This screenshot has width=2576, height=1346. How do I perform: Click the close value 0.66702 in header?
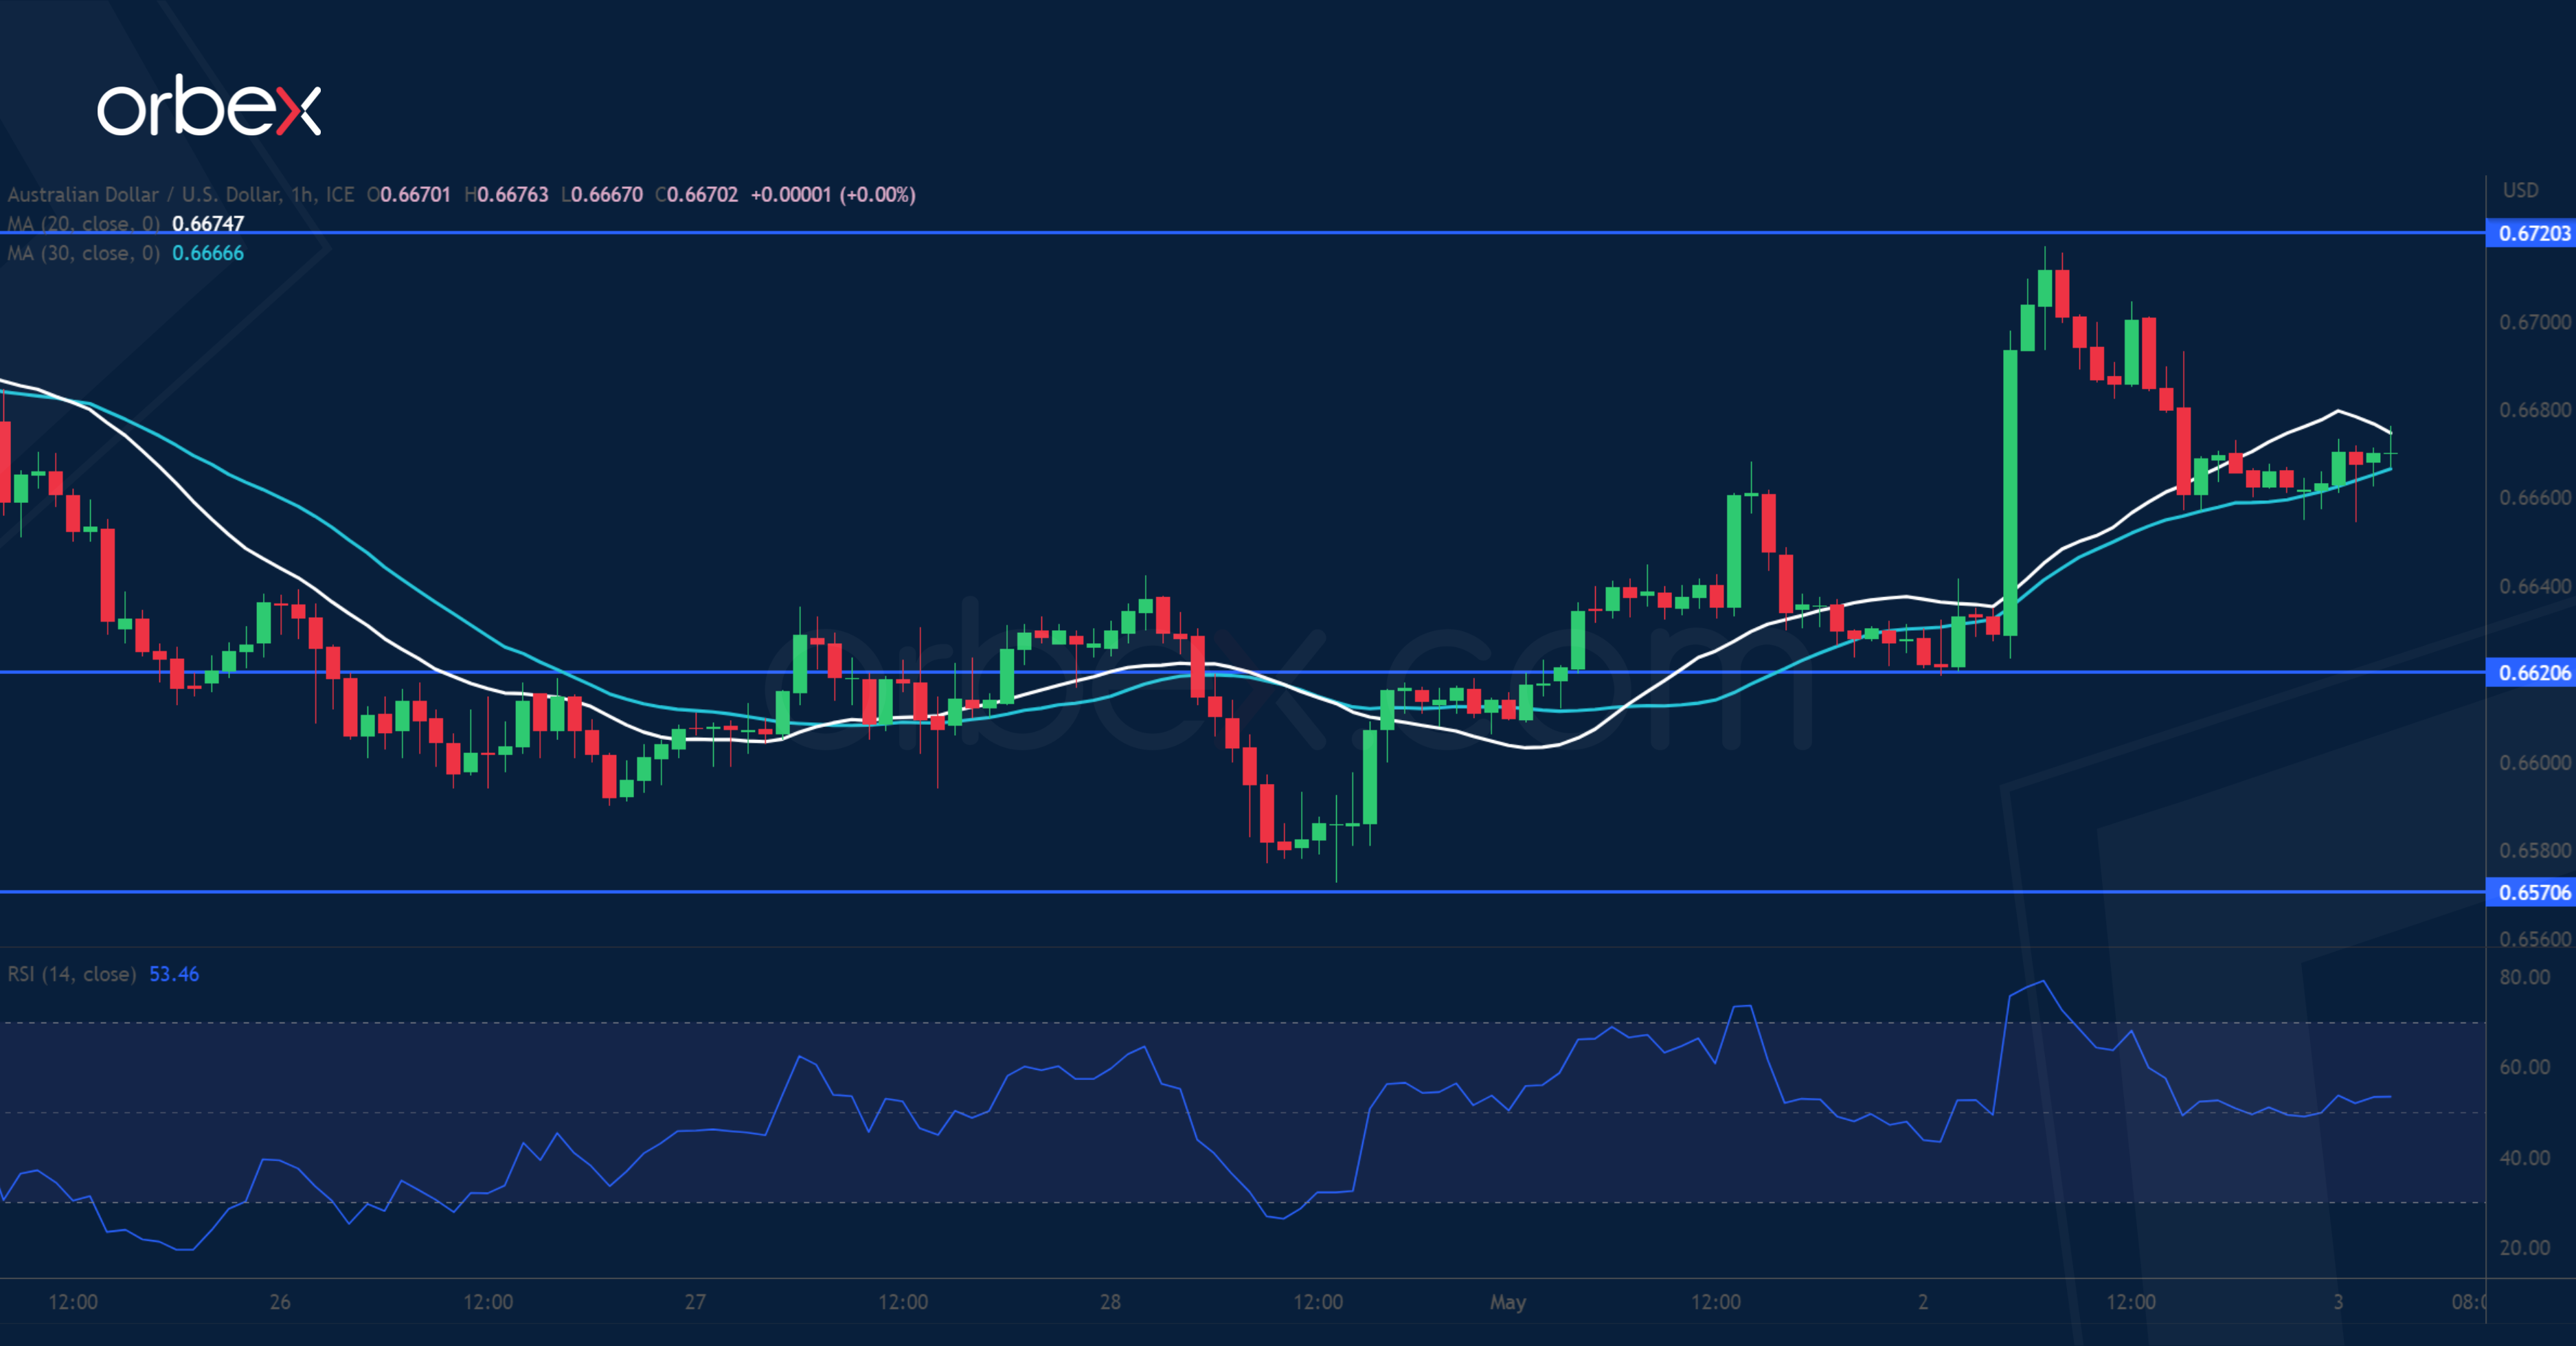pyautogui.click(x=702, y=194)
